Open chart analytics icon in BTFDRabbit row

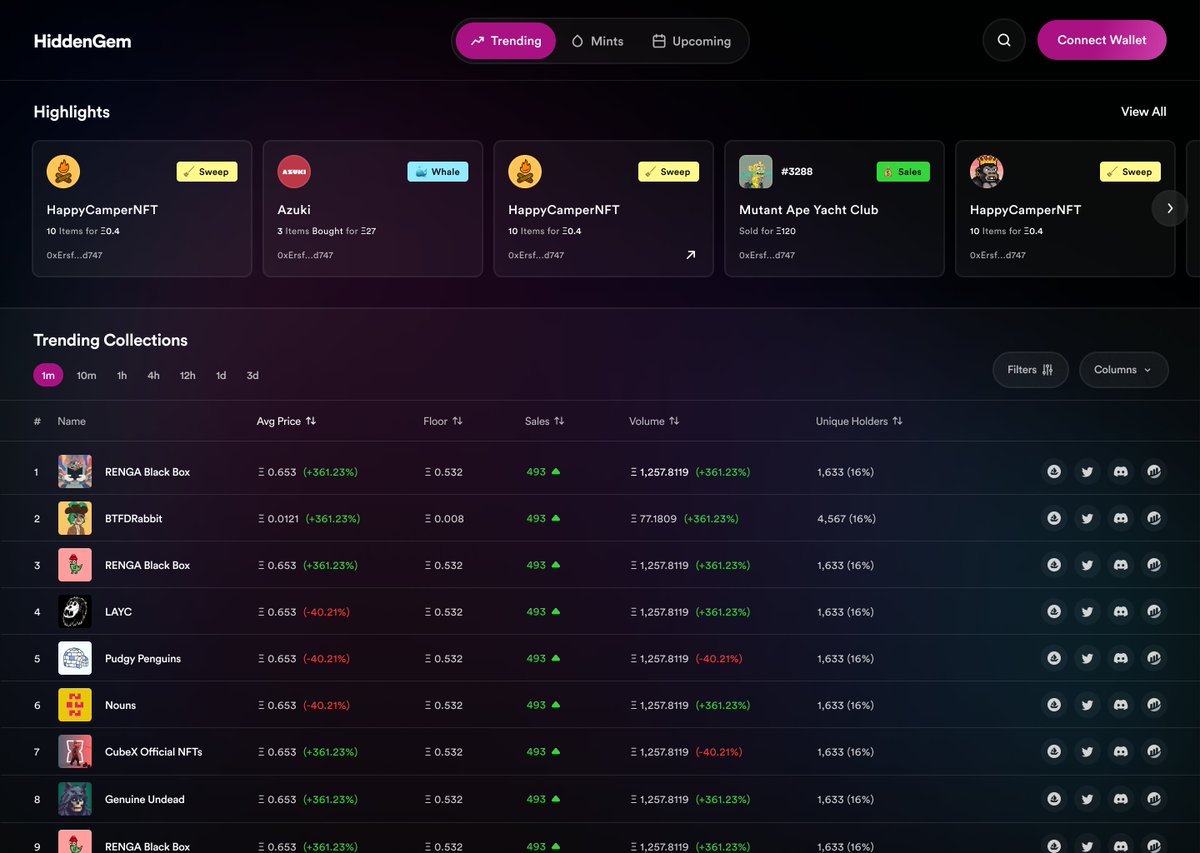pos(1154,518)
